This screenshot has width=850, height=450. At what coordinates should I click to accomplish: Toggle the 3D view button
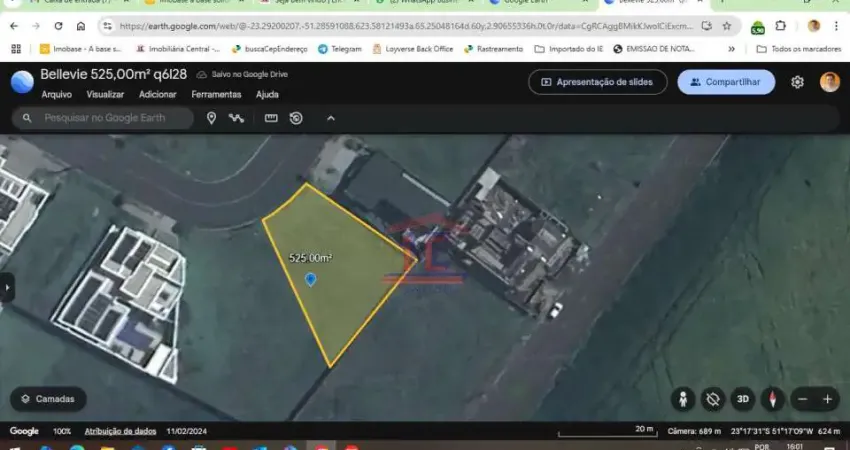coord(743,400)
